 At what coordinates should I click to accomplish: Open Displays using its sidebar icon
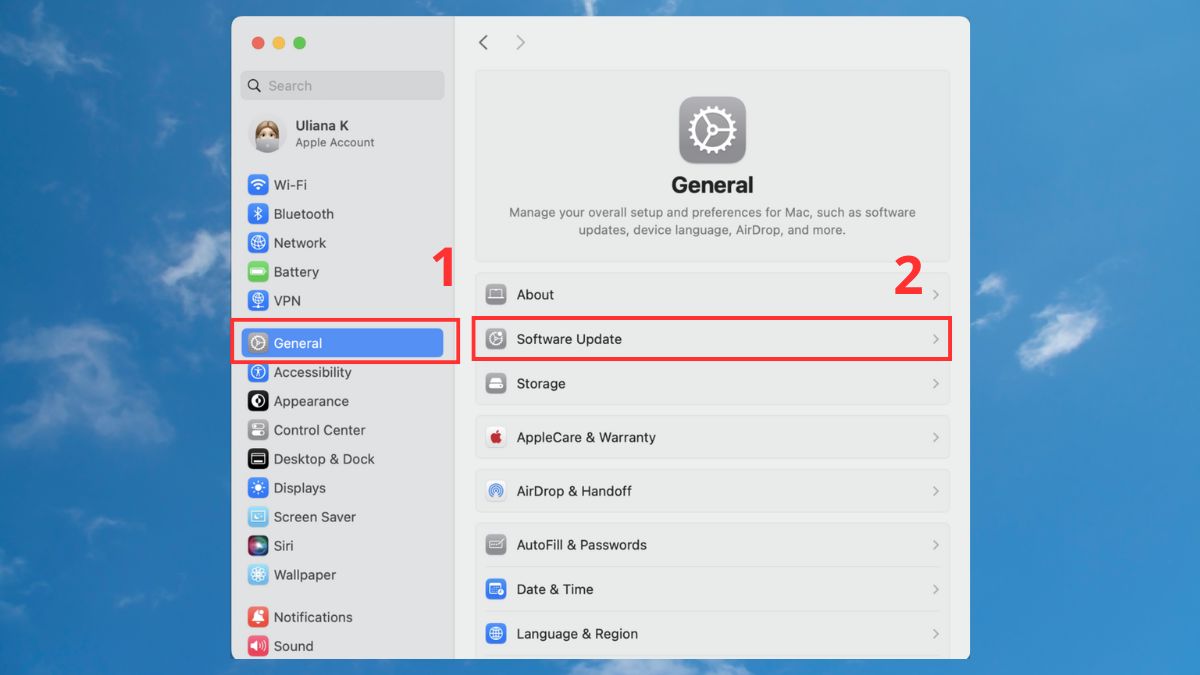pos(258,488)
